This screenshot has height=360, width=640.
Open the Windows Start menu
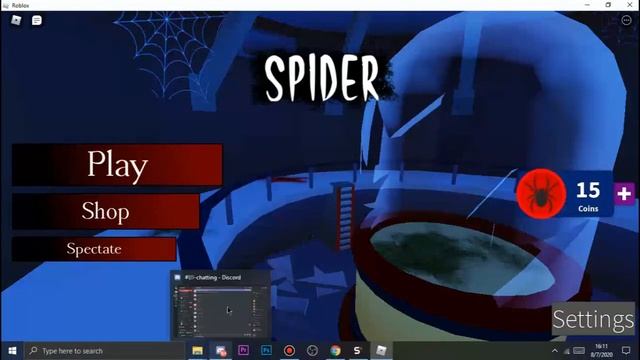coord(12,351)
